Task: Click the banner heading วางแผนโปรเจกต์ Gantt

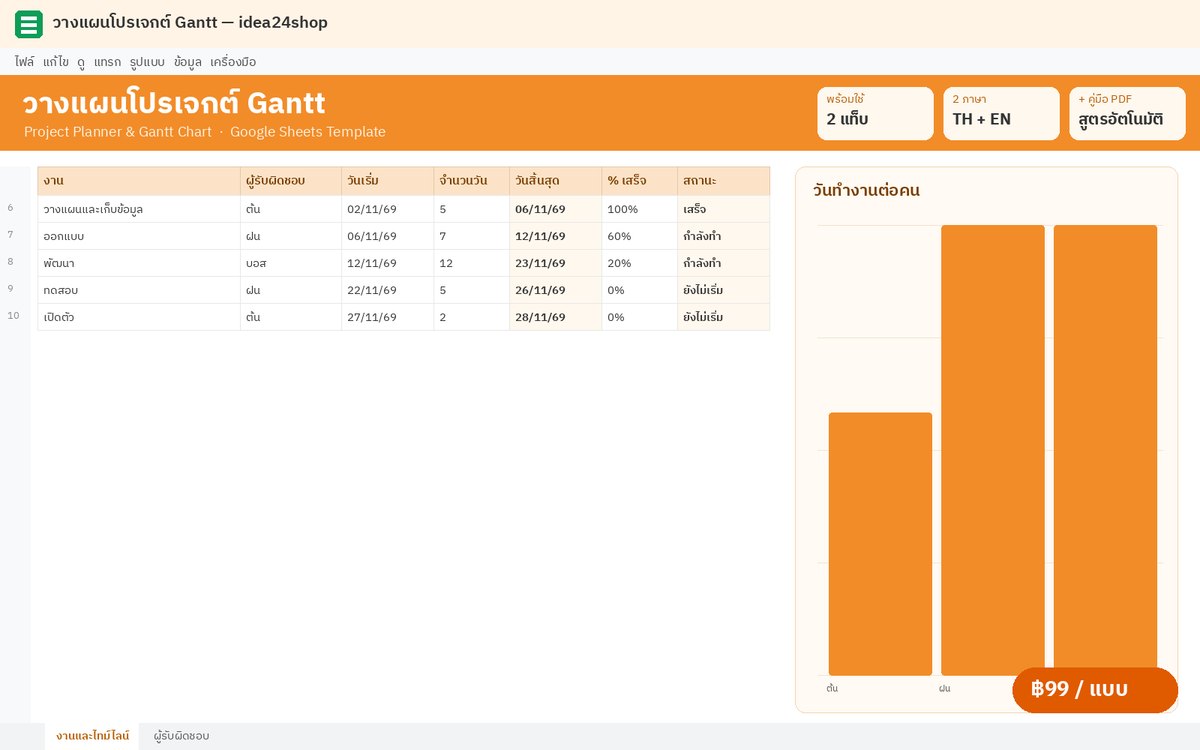Action: tap(174, 103)
